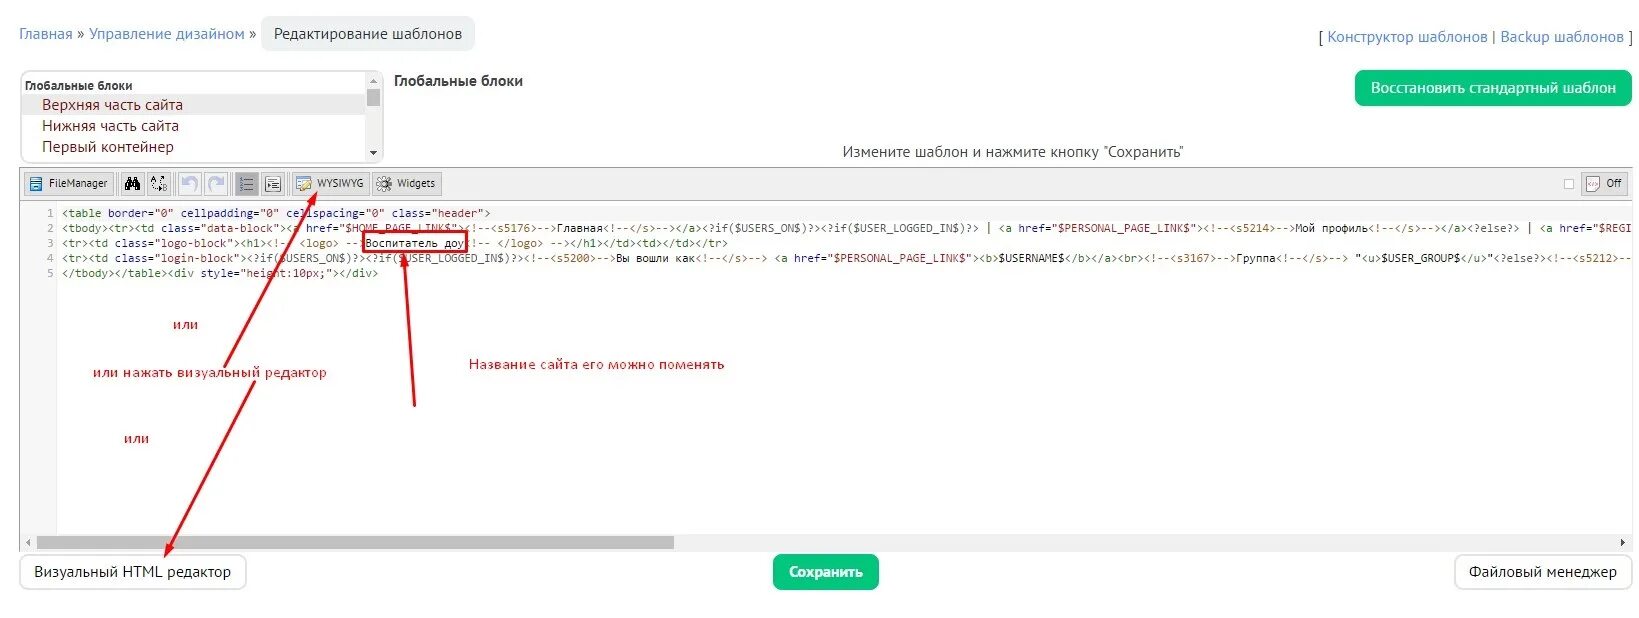The height and width of the screenshot is (618, 1639).
Task: Undo the last edit in editor
Action: point(189,184)
